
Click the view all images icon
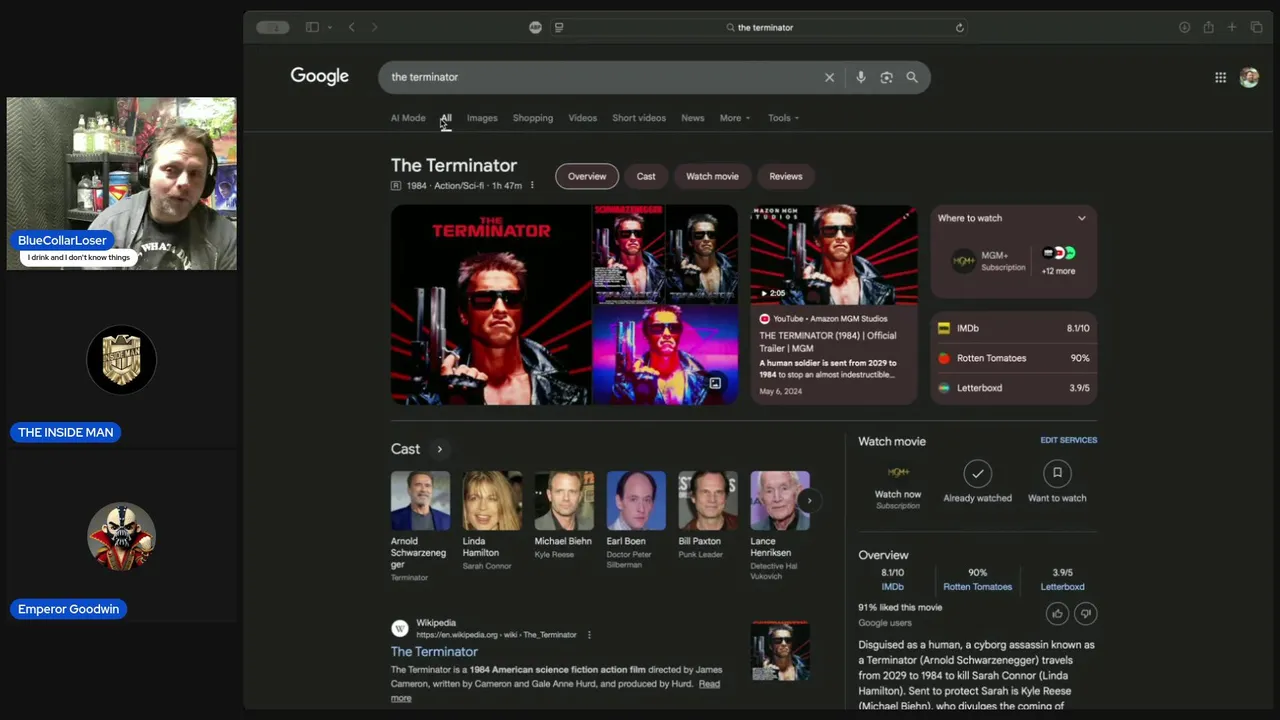tap(715, 383)
